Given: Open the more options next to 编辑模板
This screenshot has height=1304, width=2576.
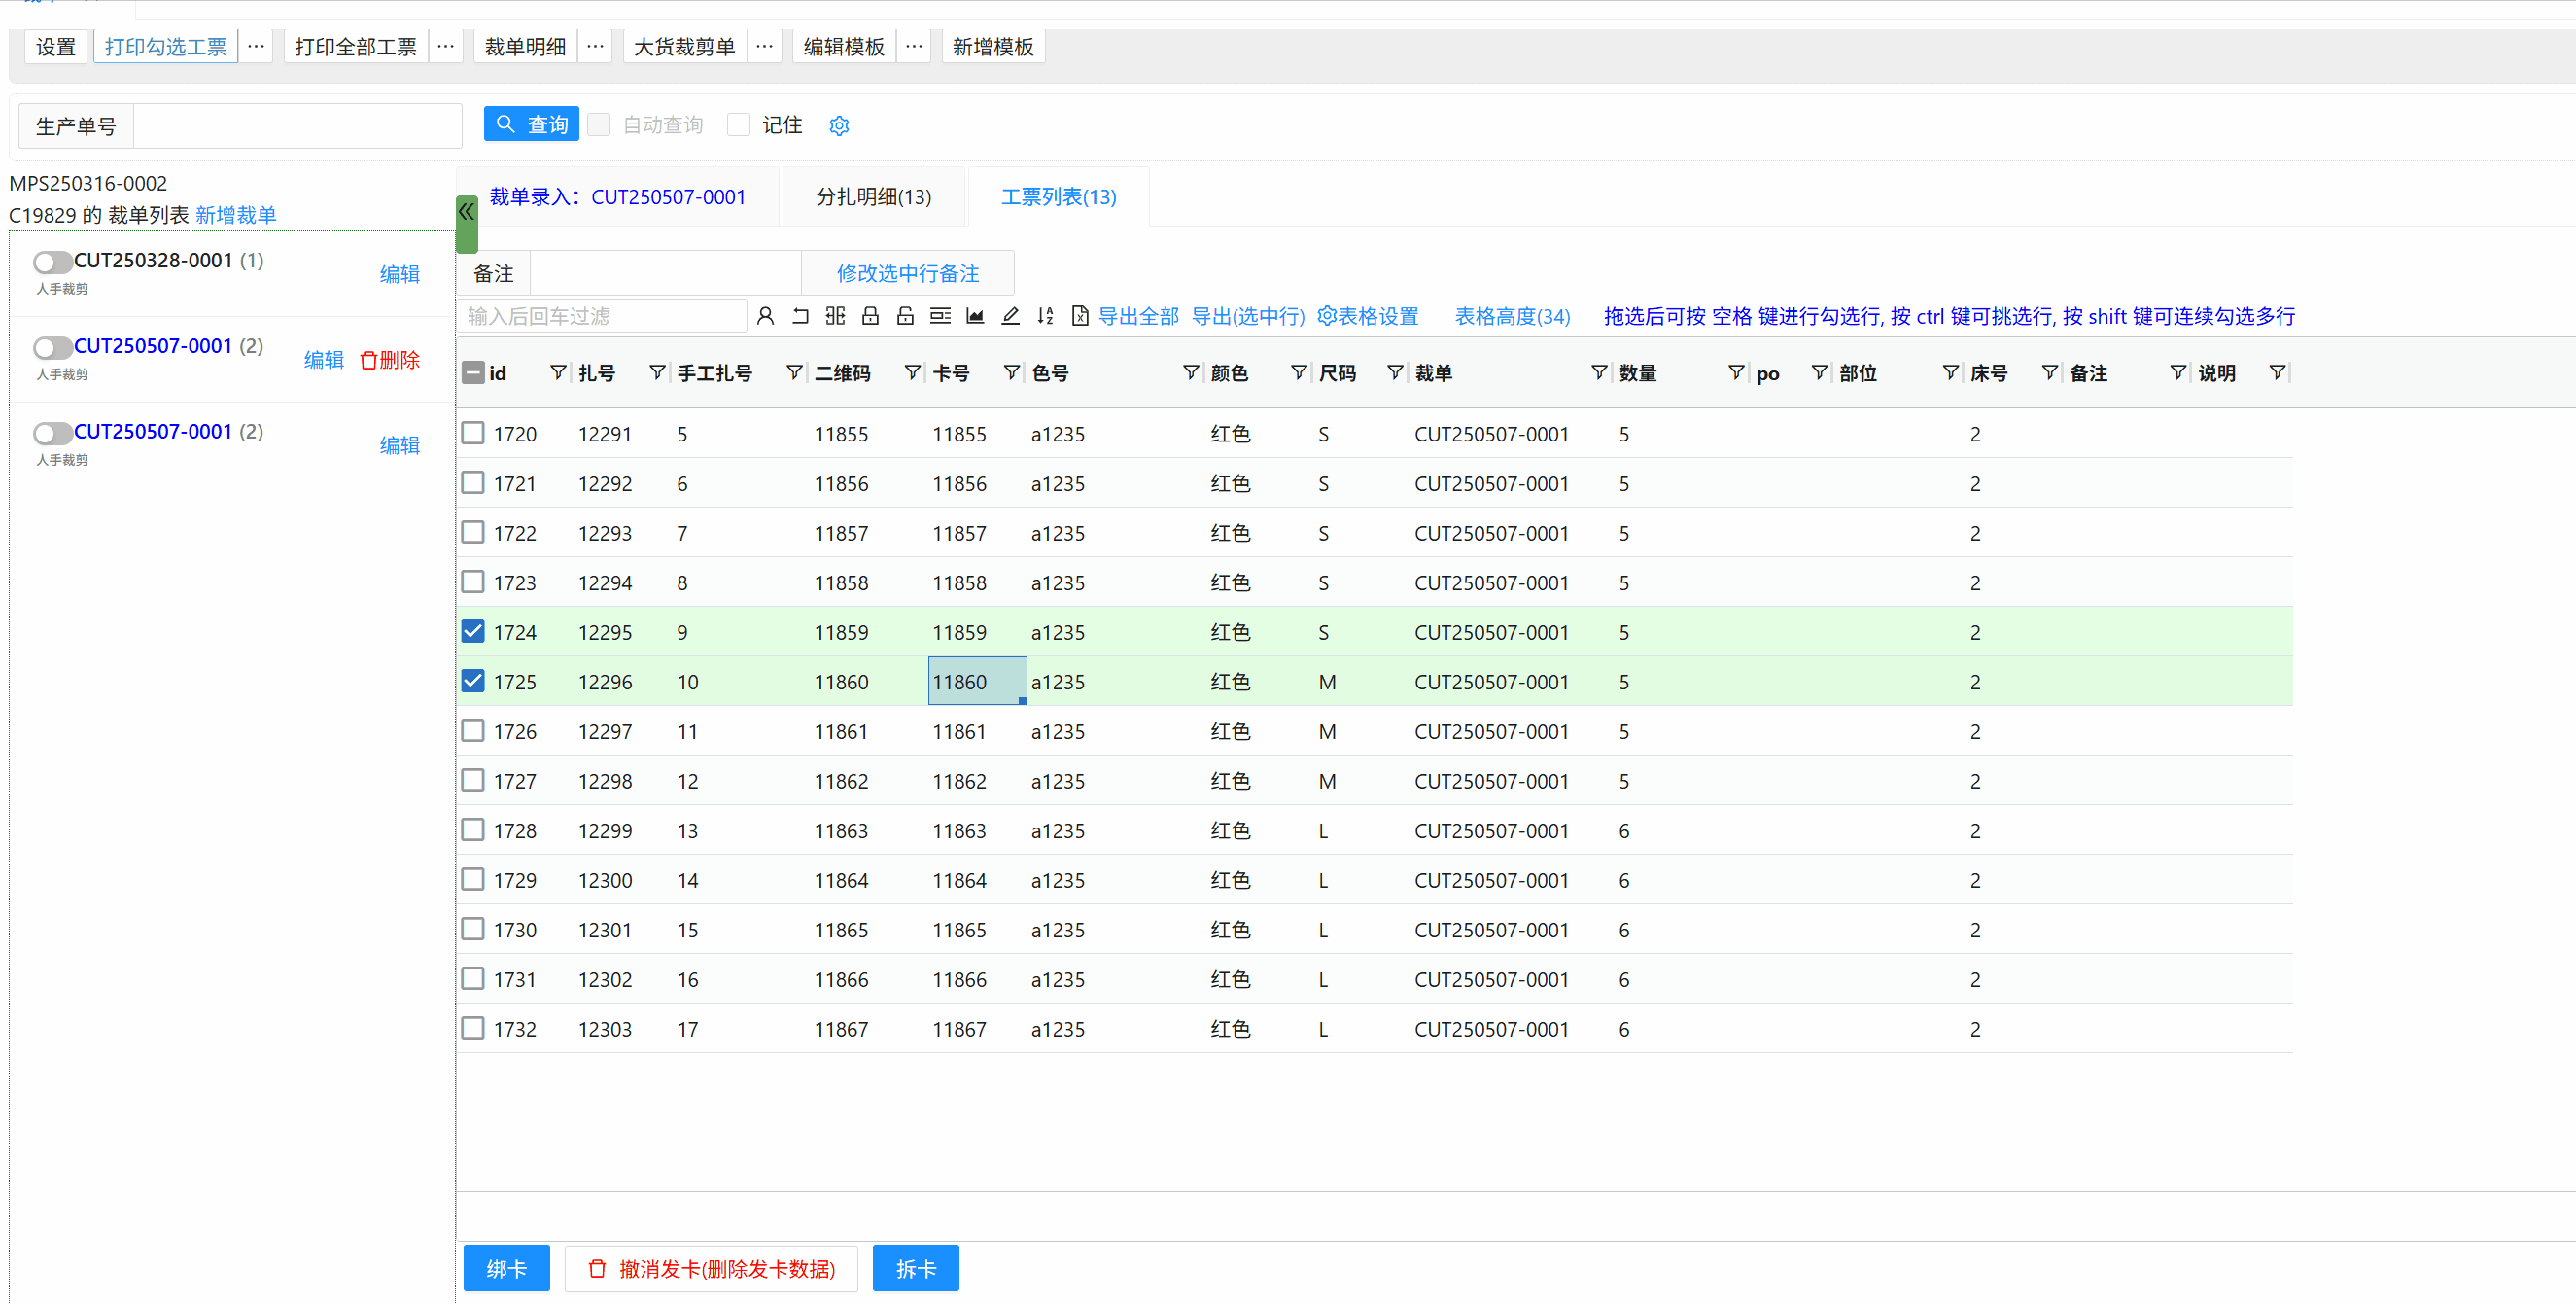Looking at the screenshot, I should [x=914, y=46].
